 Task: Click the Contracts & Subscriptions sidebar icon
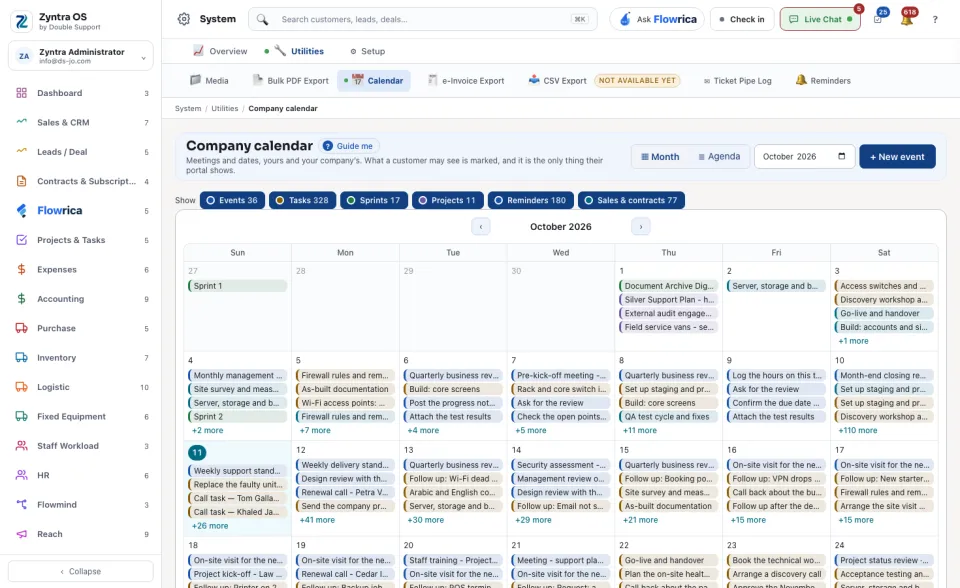click(21, 181)
